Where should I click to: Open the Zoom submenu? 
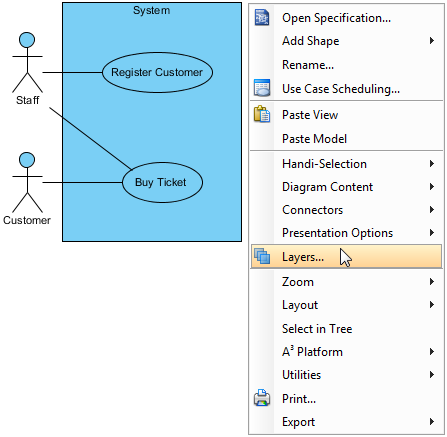(346, 282)
